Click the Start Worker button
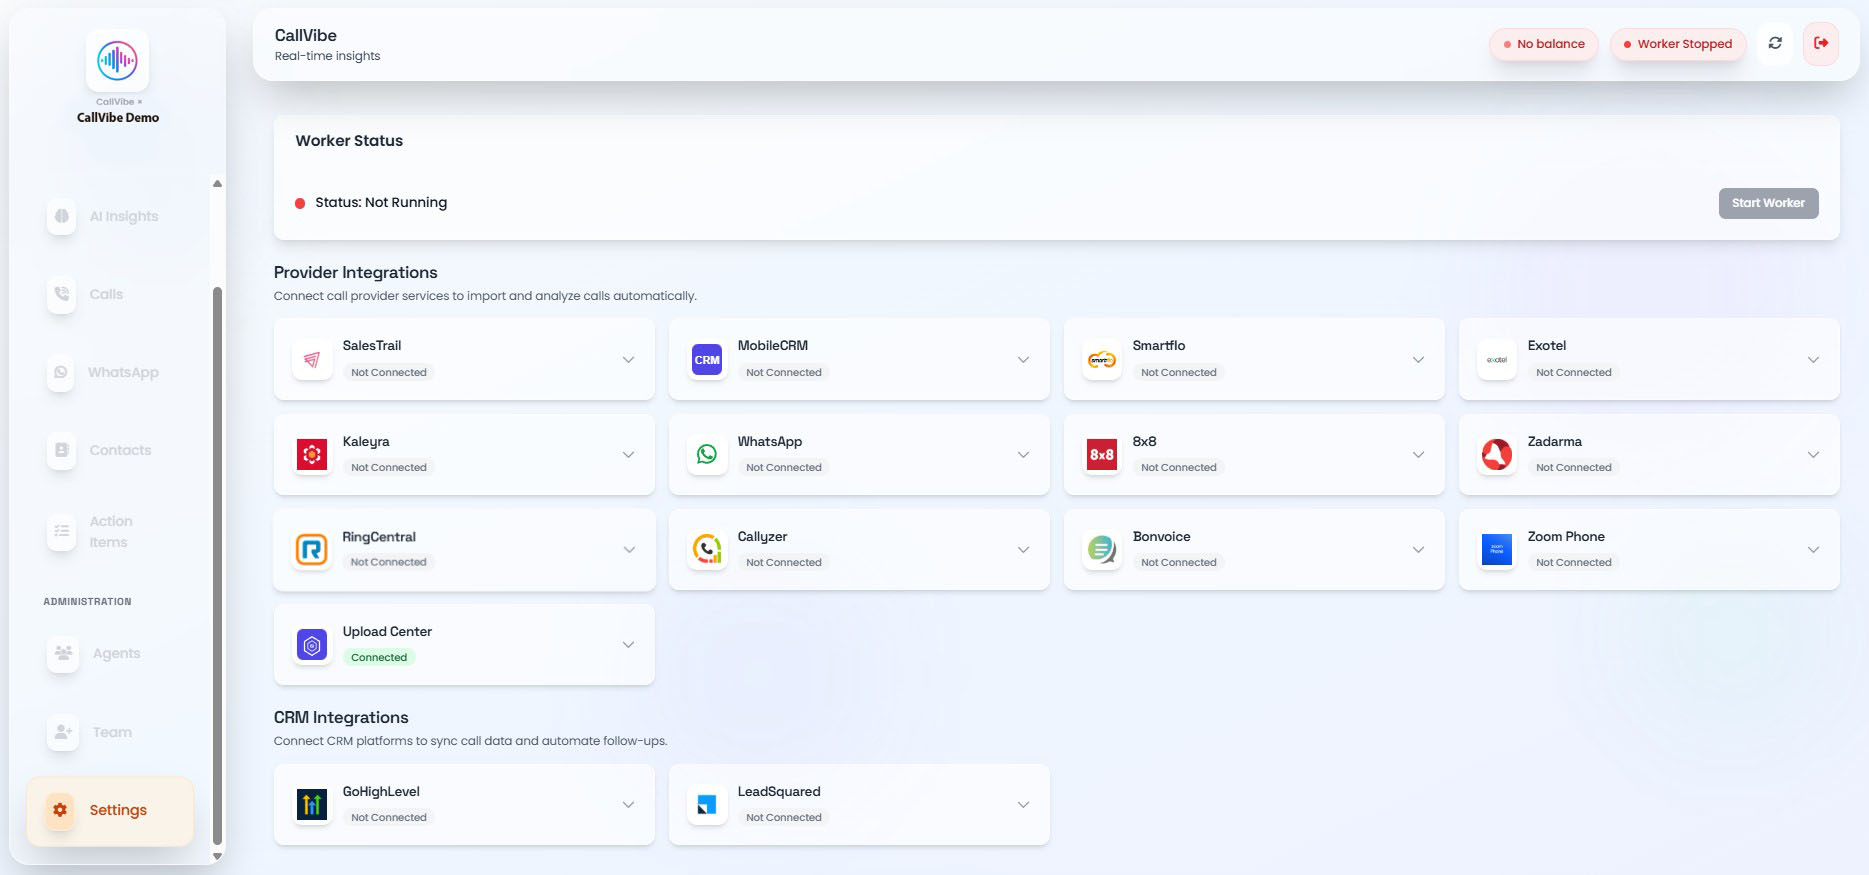The image size is (1869, 875). coord(1768,203)
